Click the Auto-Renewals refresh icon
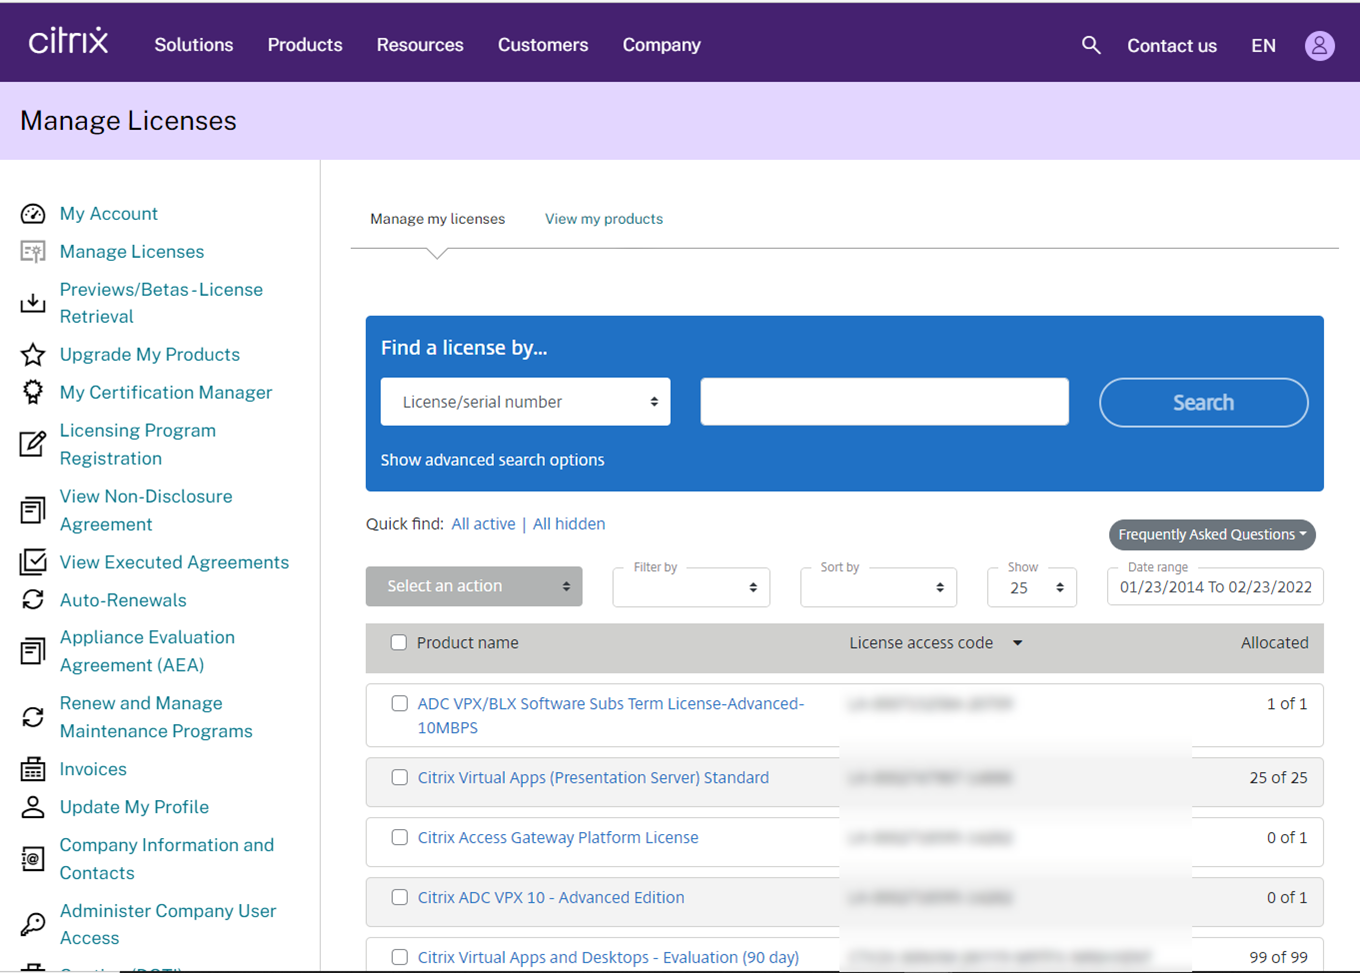The height and width of the screenshot is (973, 1360). tap(33, 600)
